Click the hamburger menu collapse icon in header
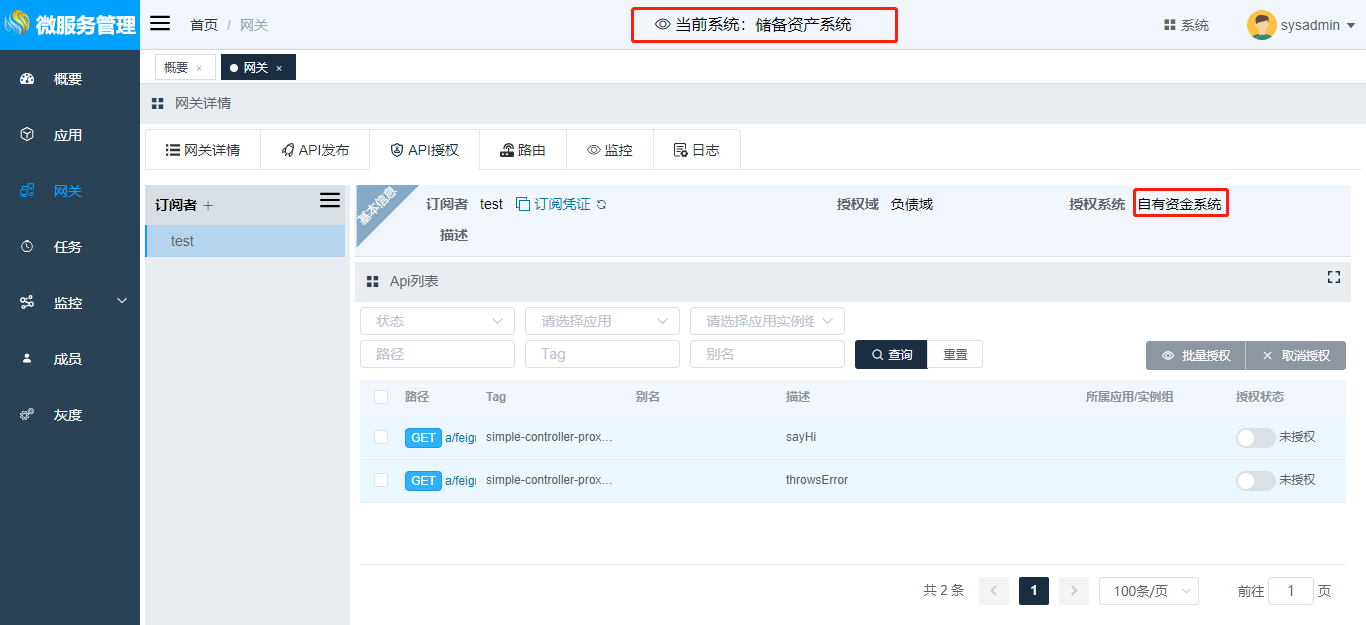The width and height of the screenshot is (1366, 625). 160,24
